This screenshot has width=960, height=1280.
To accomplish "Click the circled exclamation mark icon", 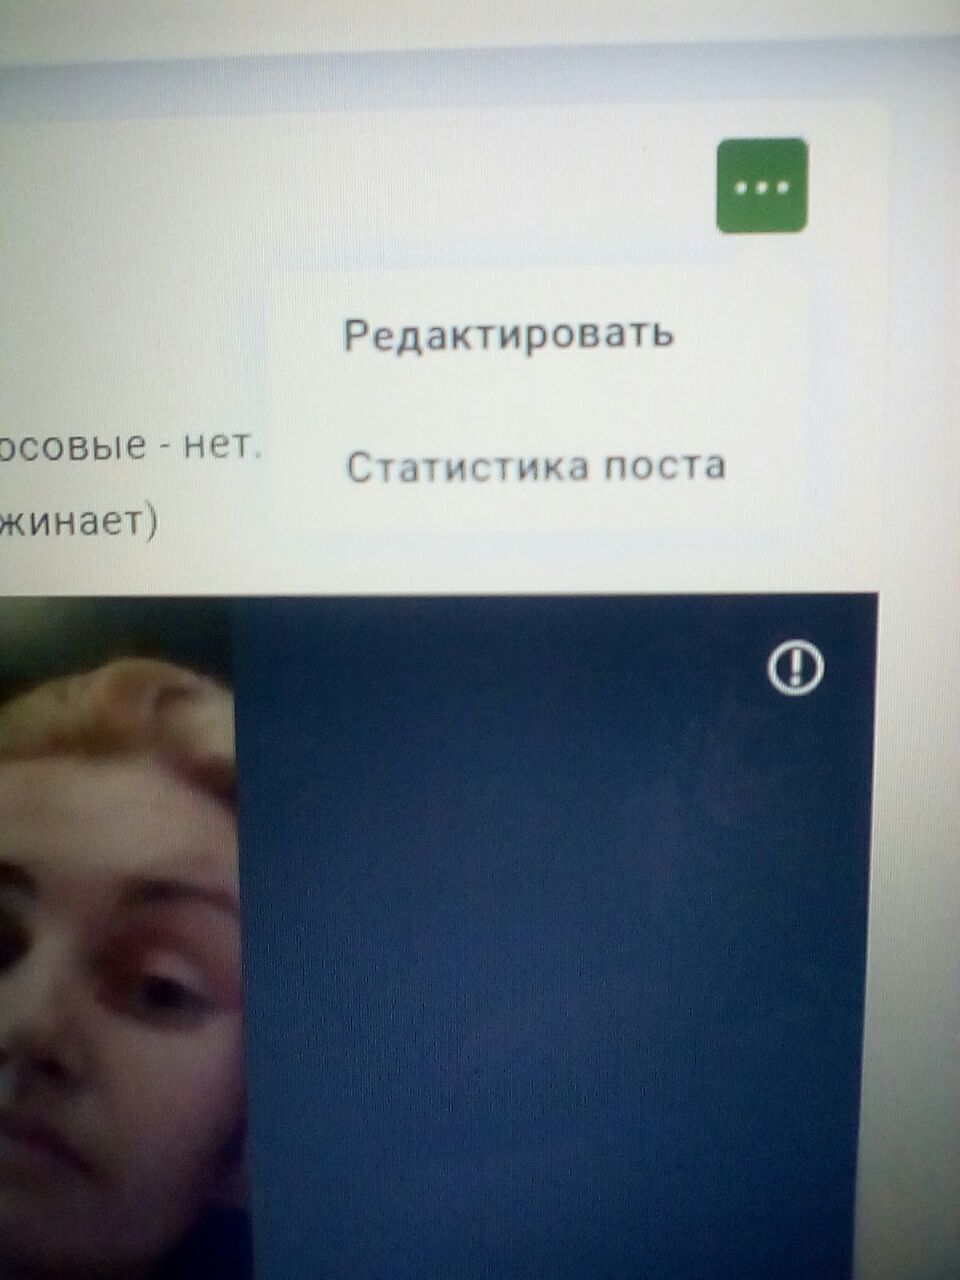I will coord(796,666).
